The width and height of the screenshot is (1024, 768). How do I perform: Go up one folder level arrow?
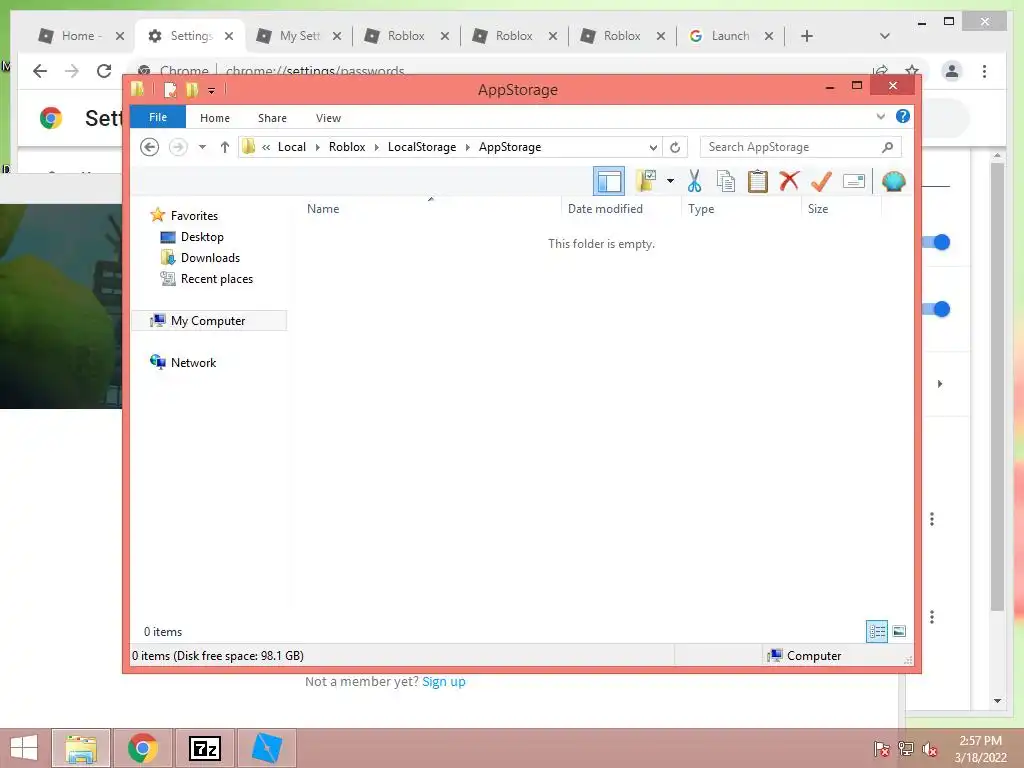click(x=225, y=147)
